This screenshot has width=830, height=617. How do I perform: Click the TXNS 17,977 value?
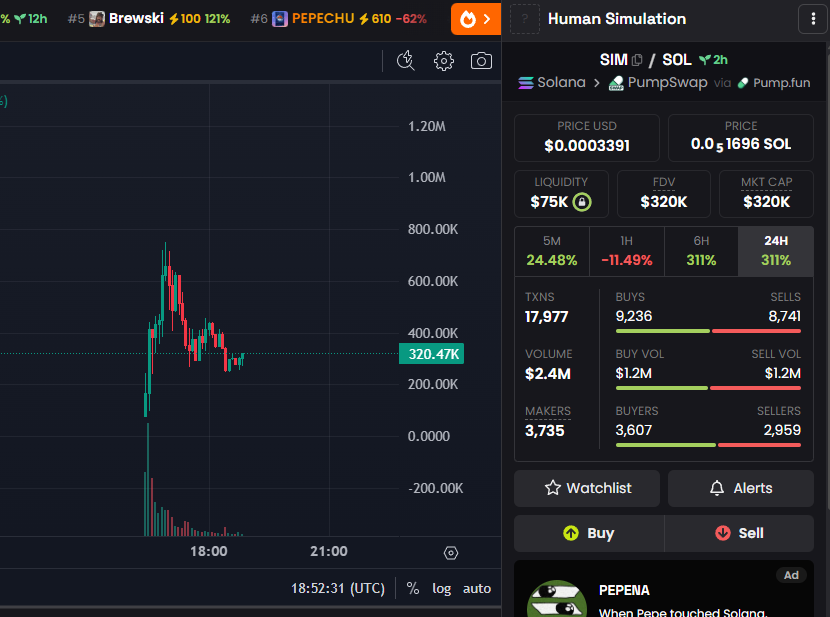coord(546,316)
